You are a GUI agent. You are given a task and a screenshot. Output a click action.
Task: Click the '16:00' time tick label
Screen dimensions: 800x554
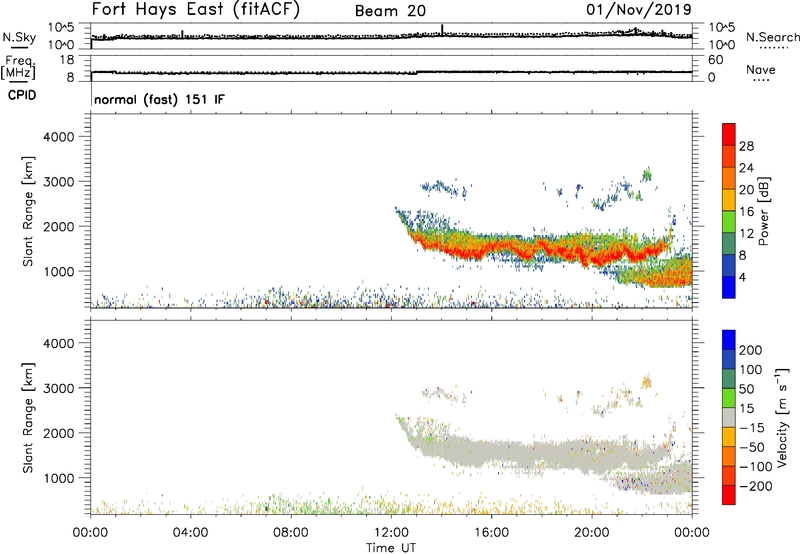(x=491, y=533)
